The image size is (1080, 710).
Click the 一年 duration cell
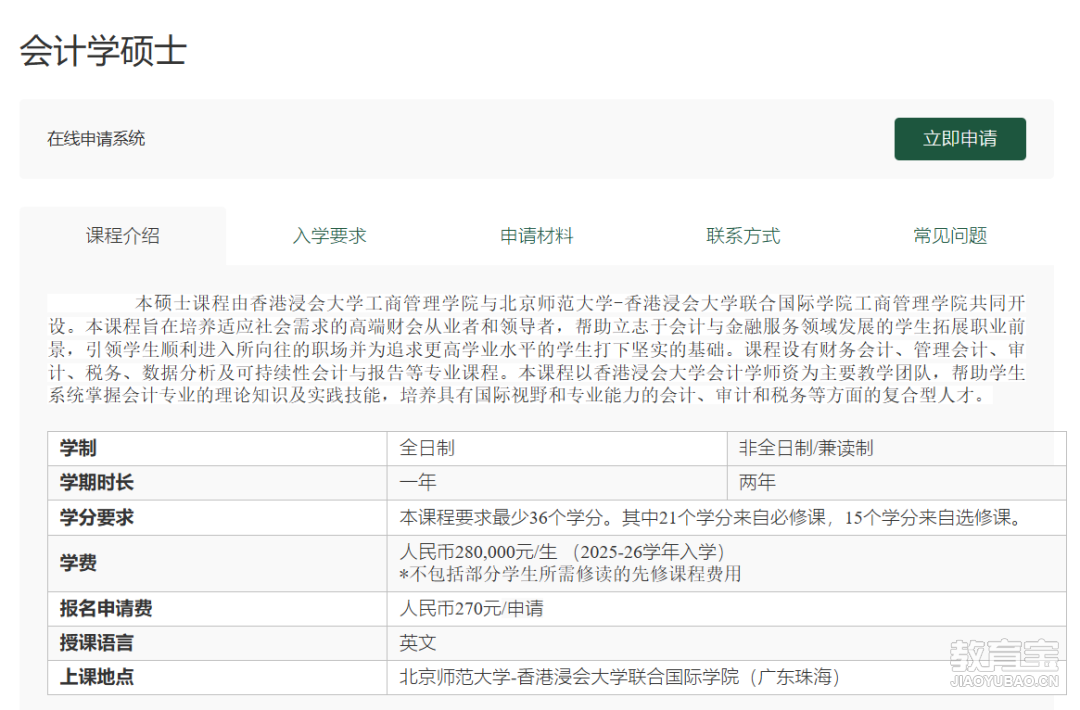557,483
